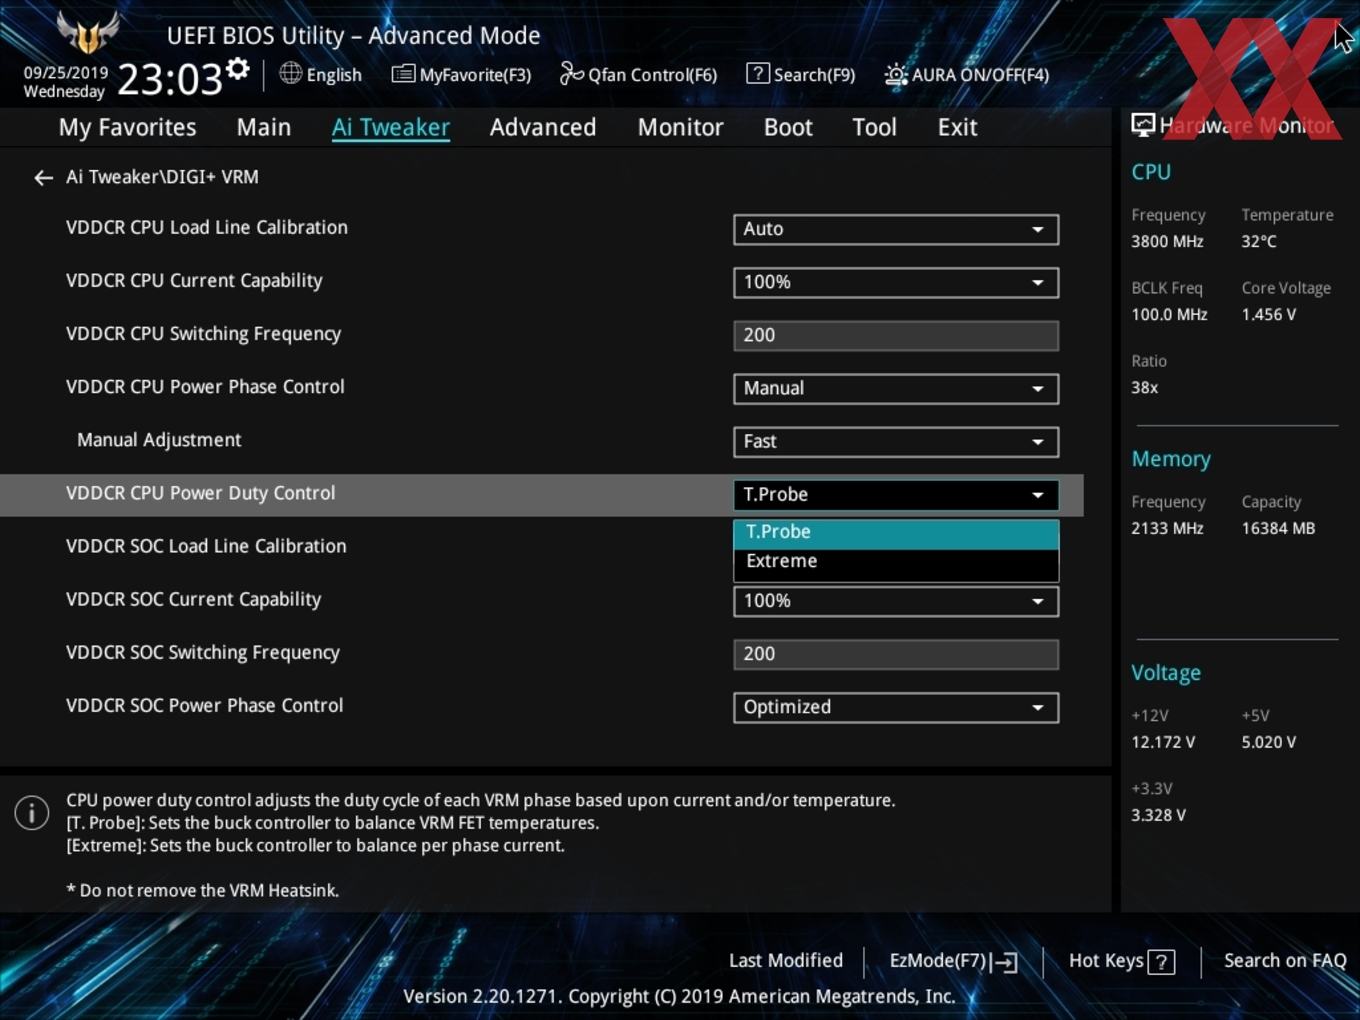The image size is (1360, 1020).
Task: Click +5V reading 5.020 V
Action: click(1269, 743)
